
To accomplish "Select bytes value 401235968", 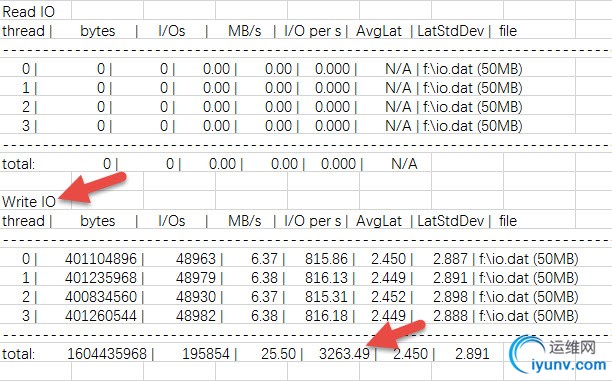I will click(x=101, y=278).
